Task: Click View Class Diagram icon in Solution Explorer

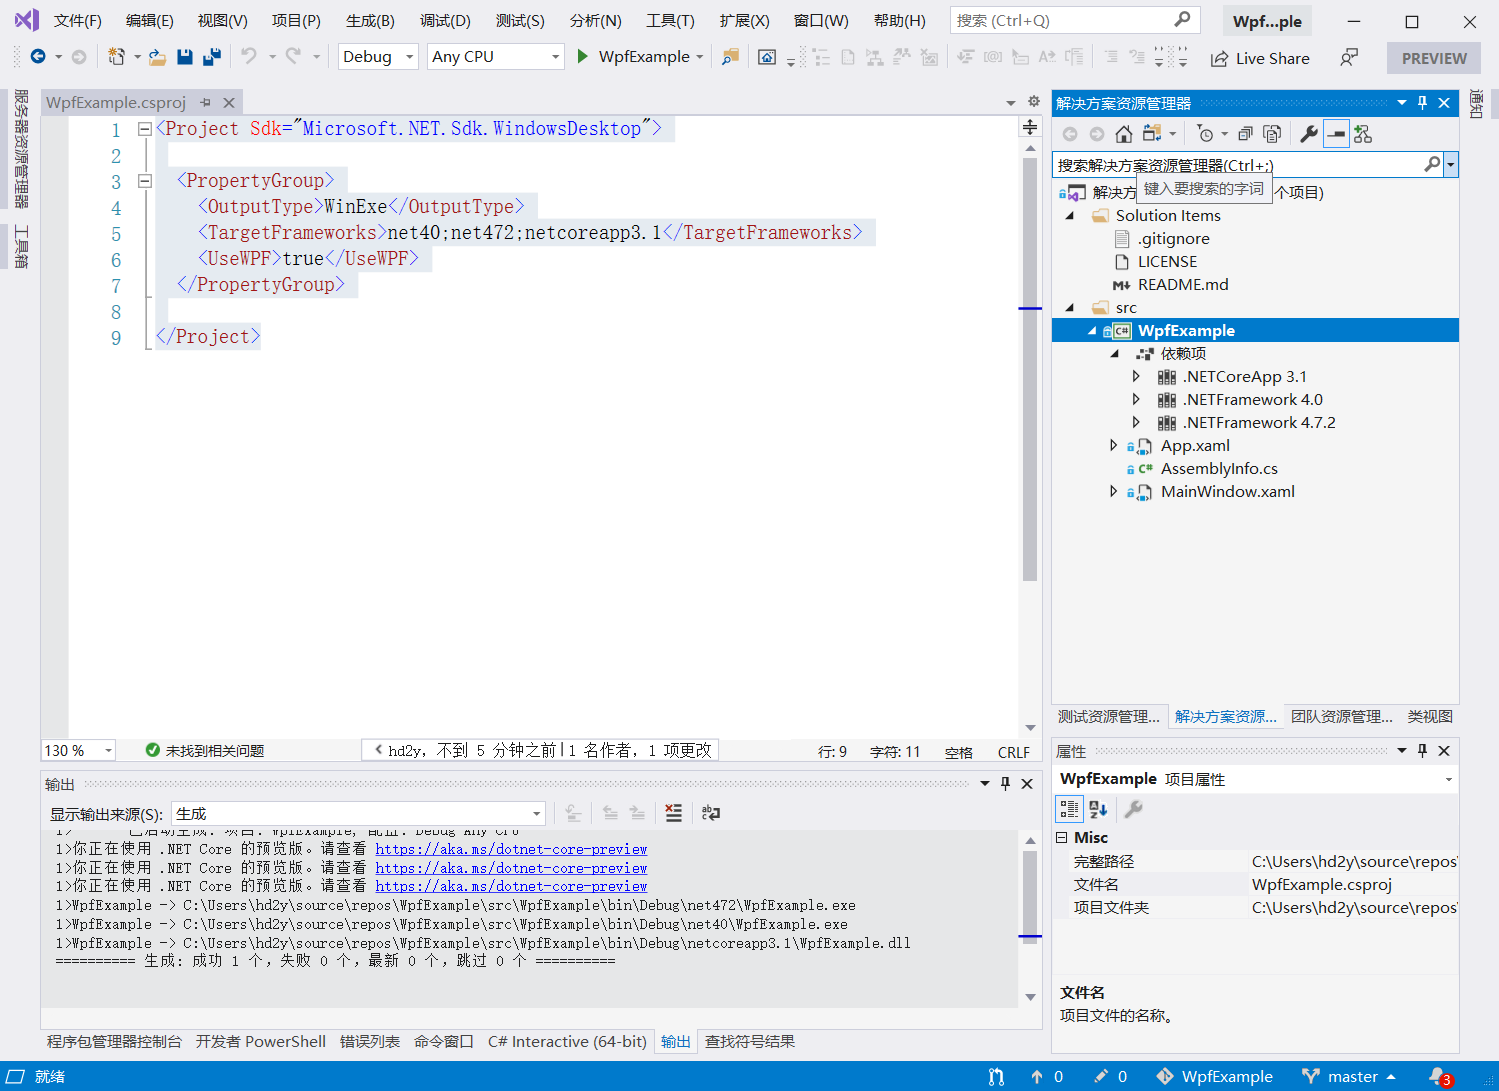Action: (1363, 134)
